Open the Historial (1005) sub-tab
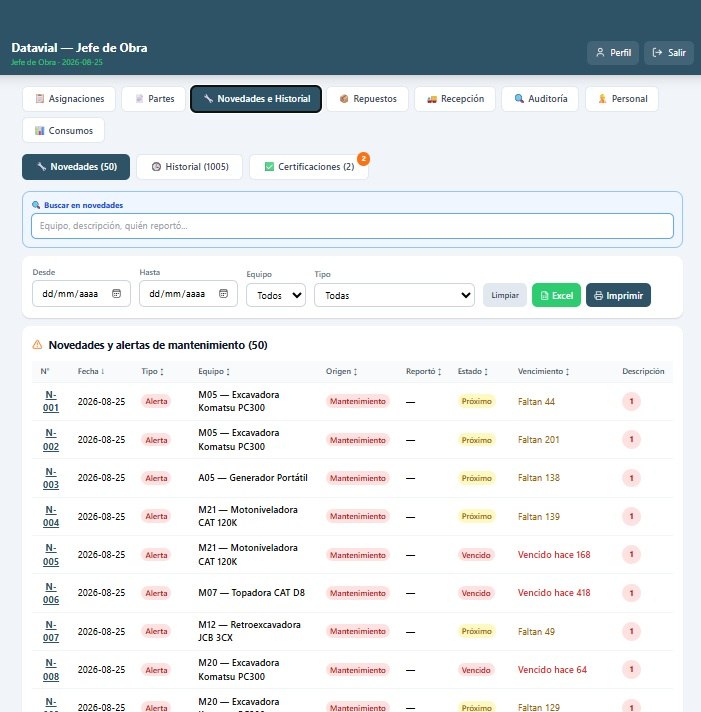701x712 pixels. (x=190, y=167)
